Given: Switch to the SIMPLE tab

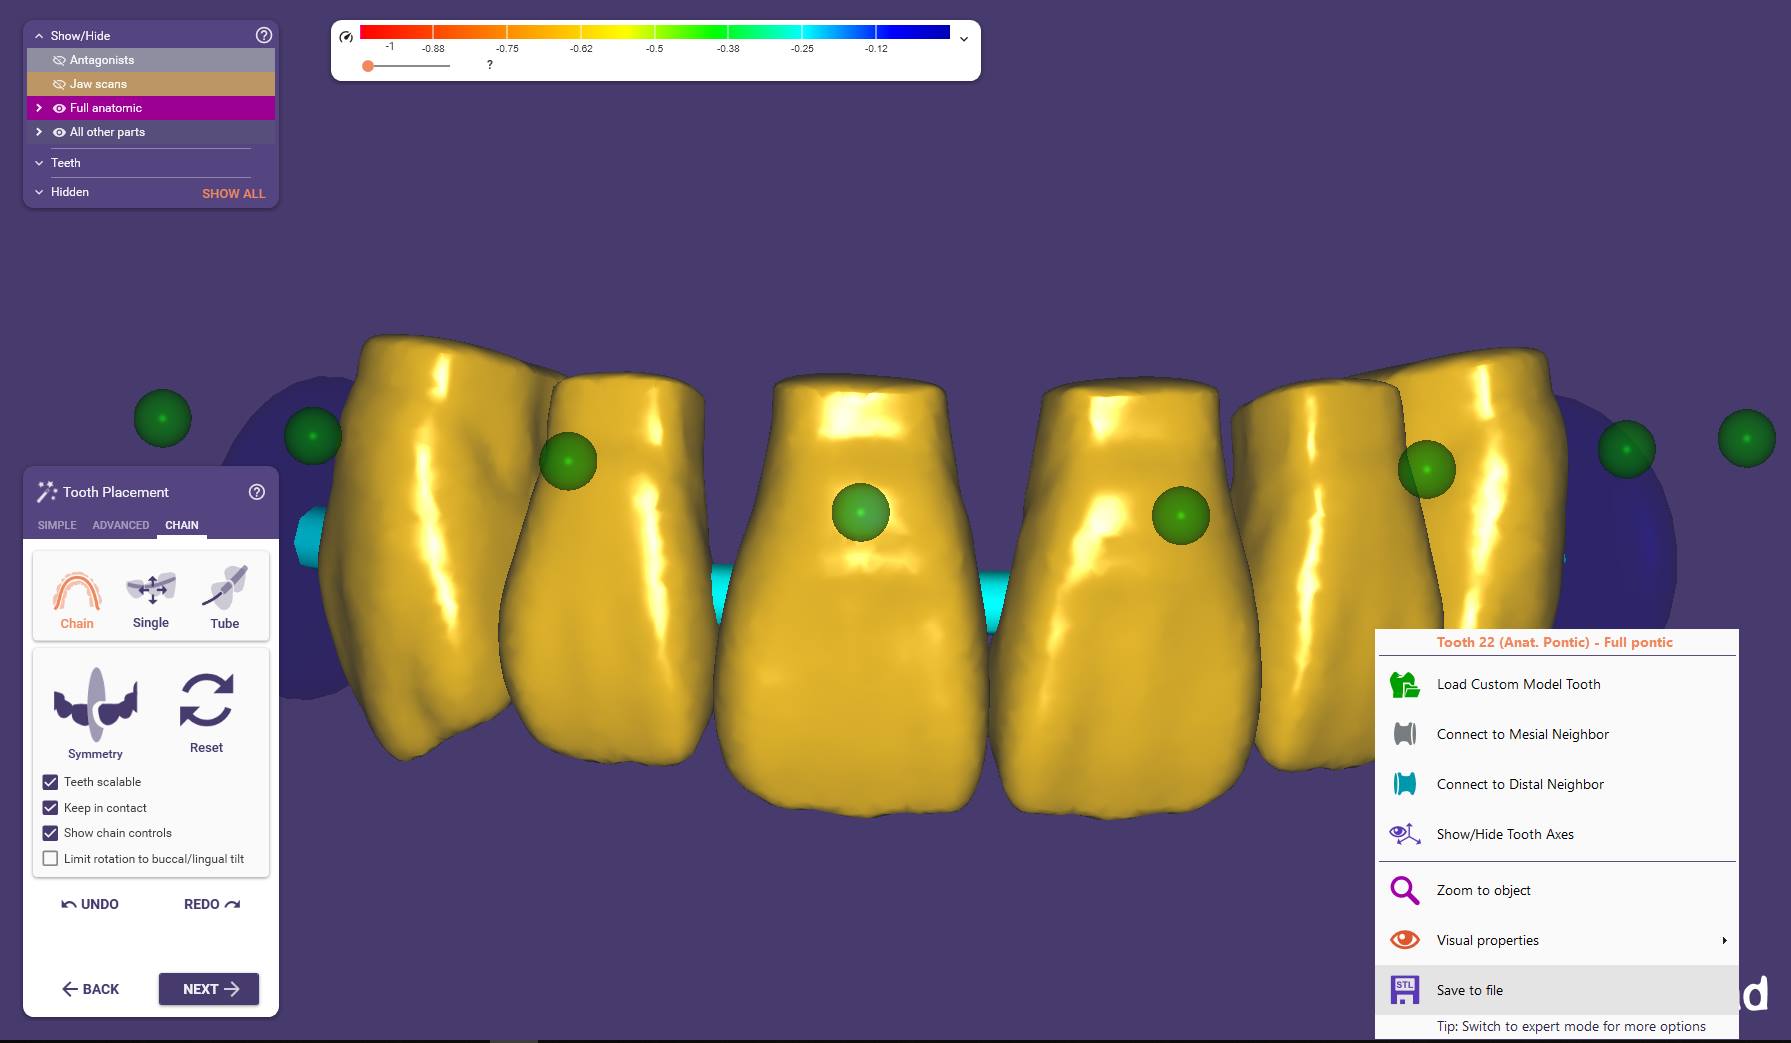Looking at the screenshot, I should (57, 525).
